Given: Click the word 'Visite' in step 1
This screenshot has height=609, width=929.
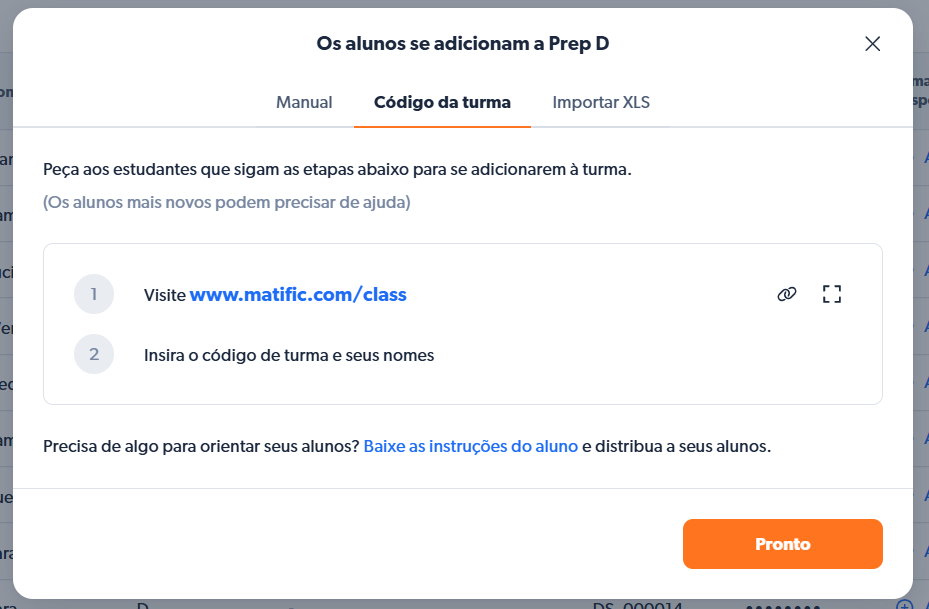Looking at the screenshot, I should coord(165,295).
